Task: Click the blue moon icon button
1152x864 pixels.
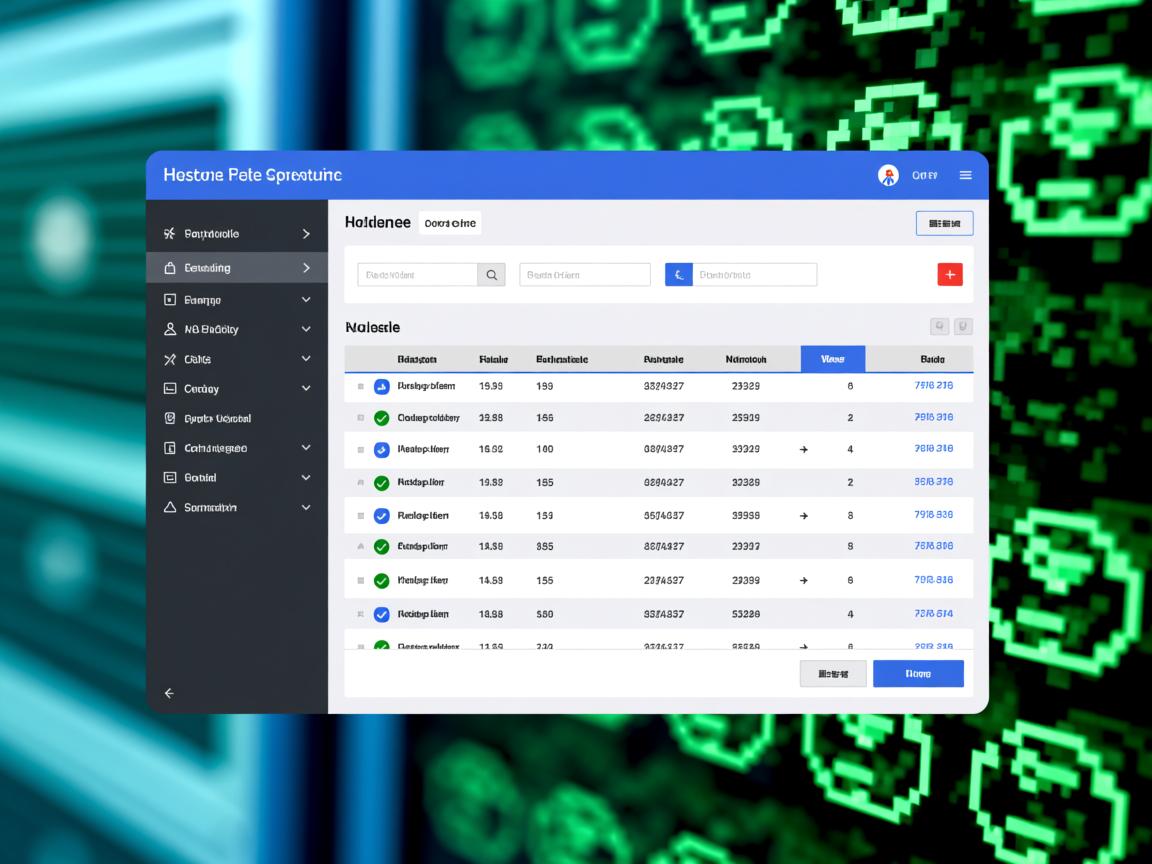Action: [679, 274]
